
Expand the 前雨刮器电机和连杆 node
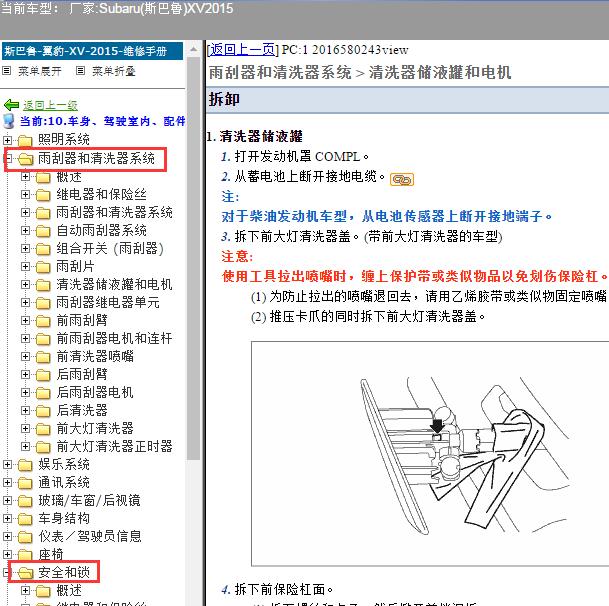point(25,338)
